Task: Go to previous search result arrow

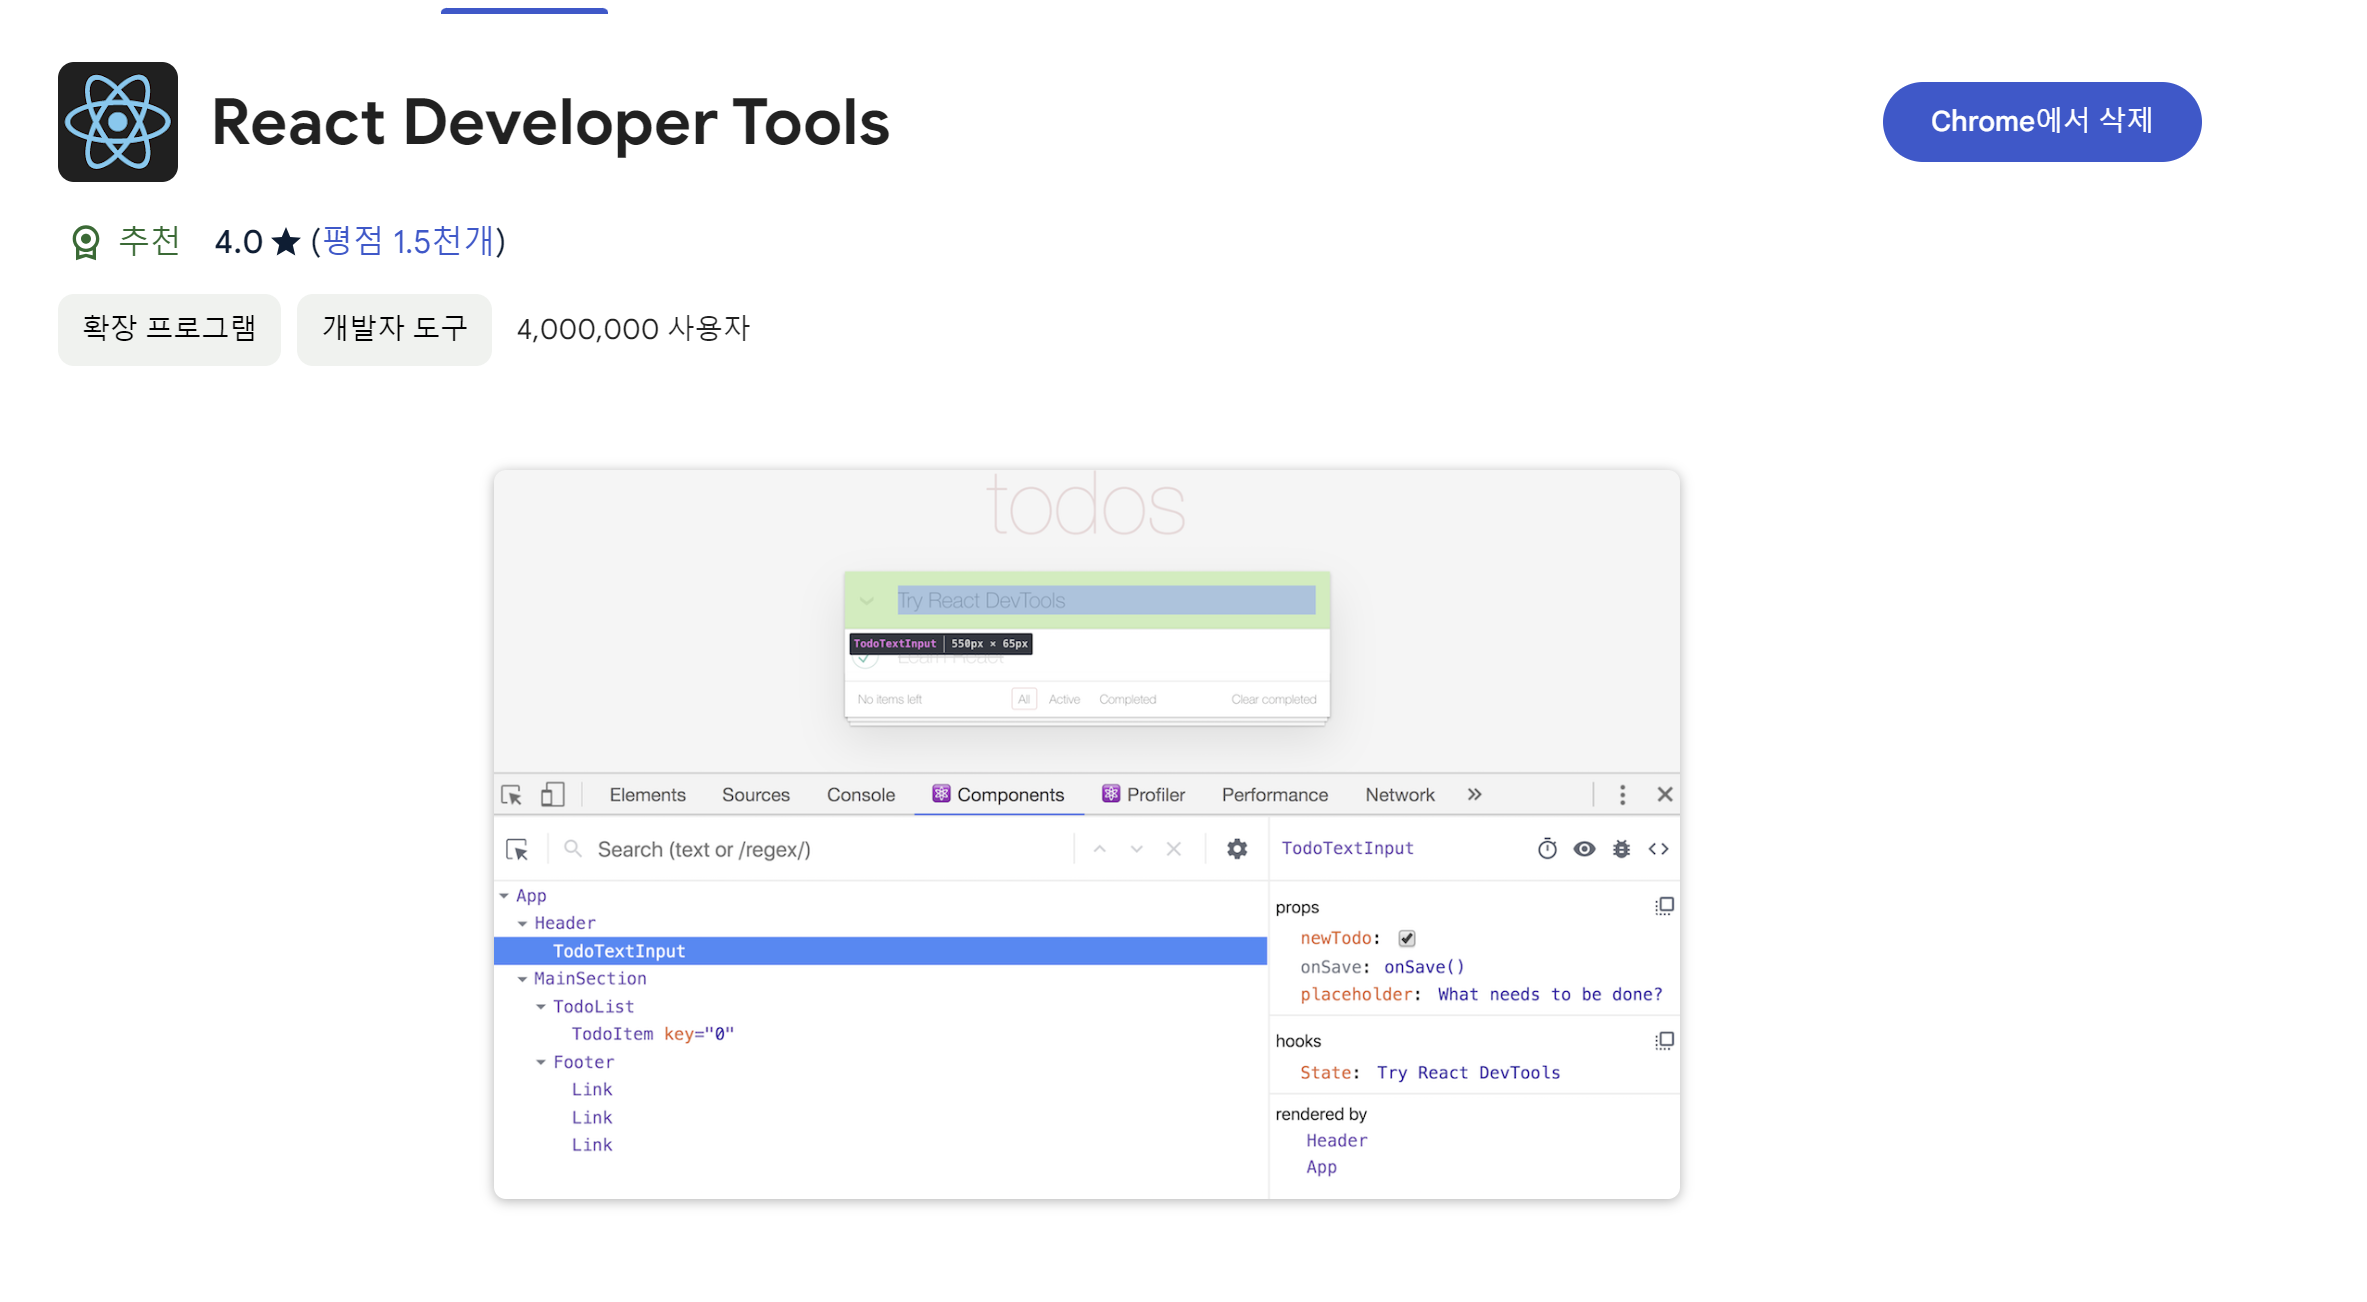Action: pos(1100,849)
